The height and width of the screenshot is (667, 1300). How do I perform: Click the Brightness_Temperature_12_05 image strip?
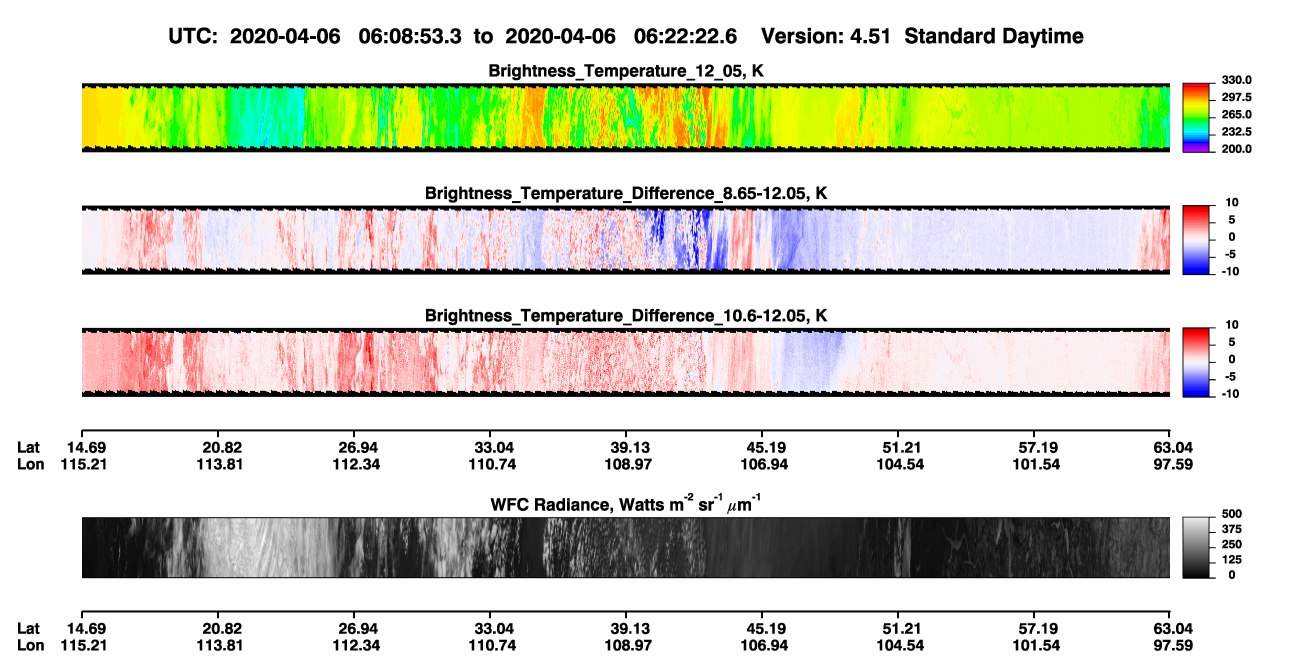coord(625,117)
